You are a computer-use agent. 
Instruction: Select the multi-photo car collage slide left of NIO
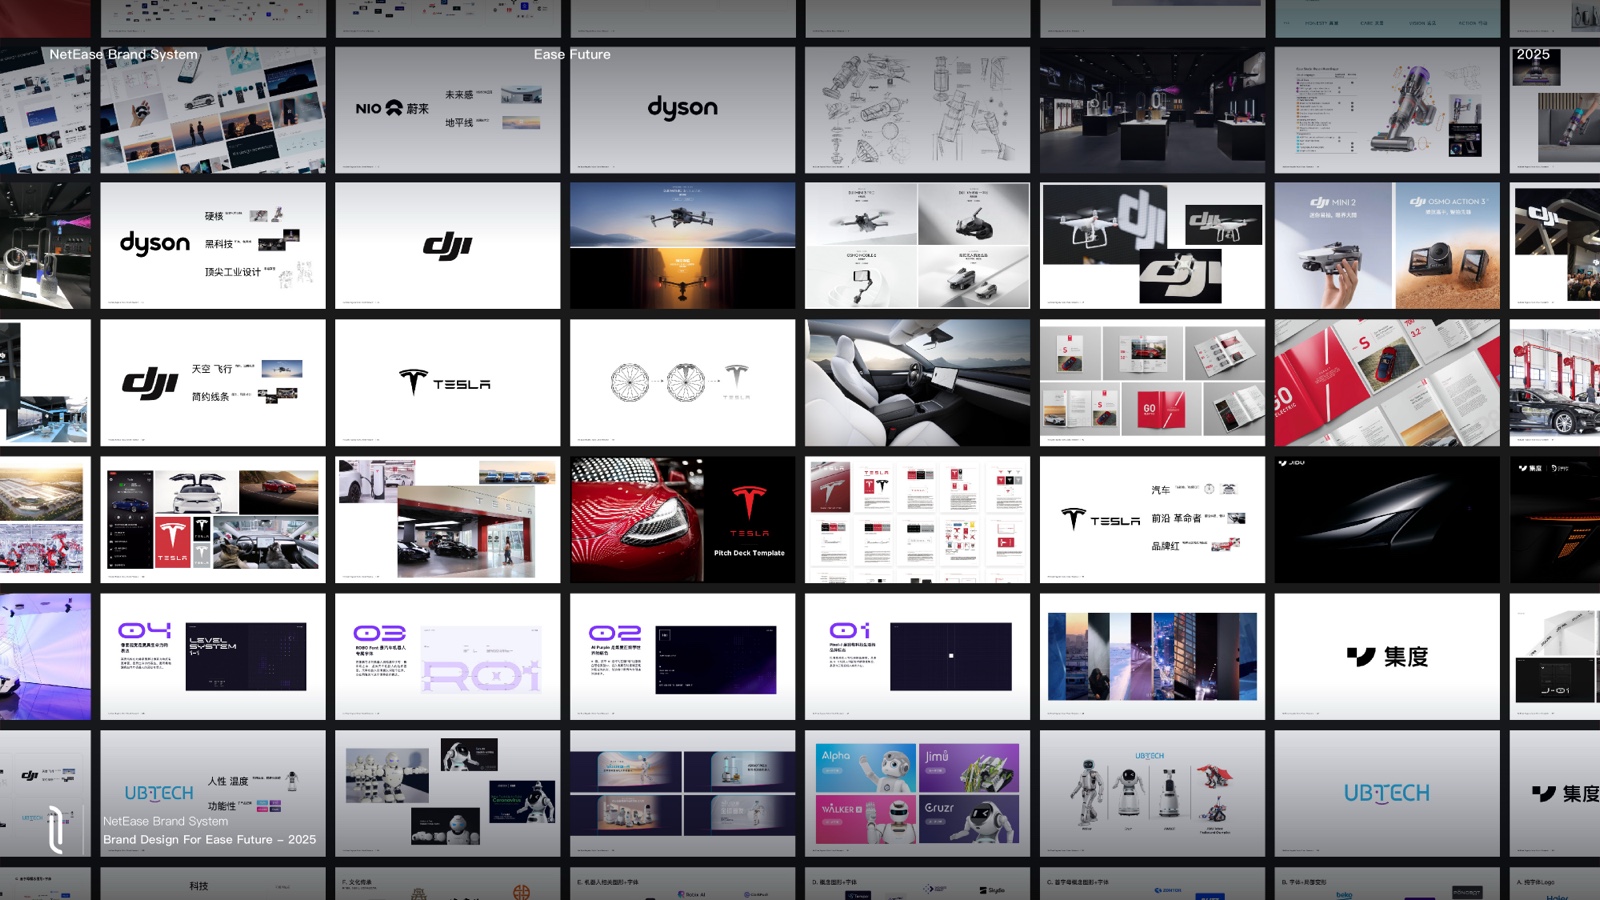[x=213, y=110]
